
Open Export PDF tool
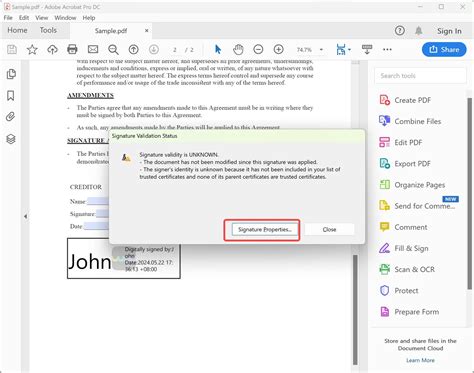point(405,164)
